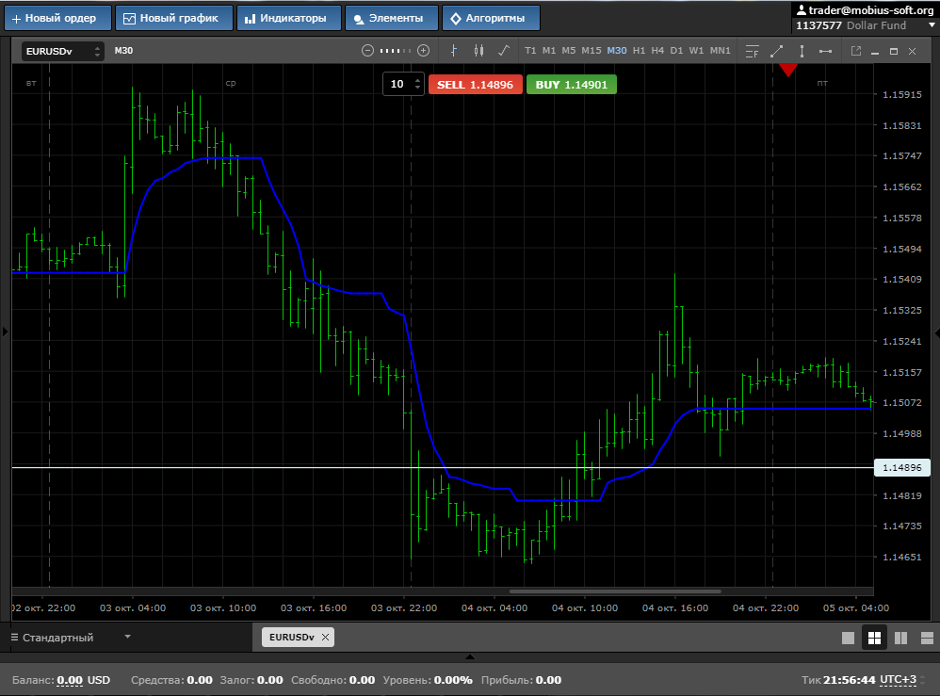Open the Элементы menu
The height and width of the screenshot is (696, 940).
(x=391, y=18)
